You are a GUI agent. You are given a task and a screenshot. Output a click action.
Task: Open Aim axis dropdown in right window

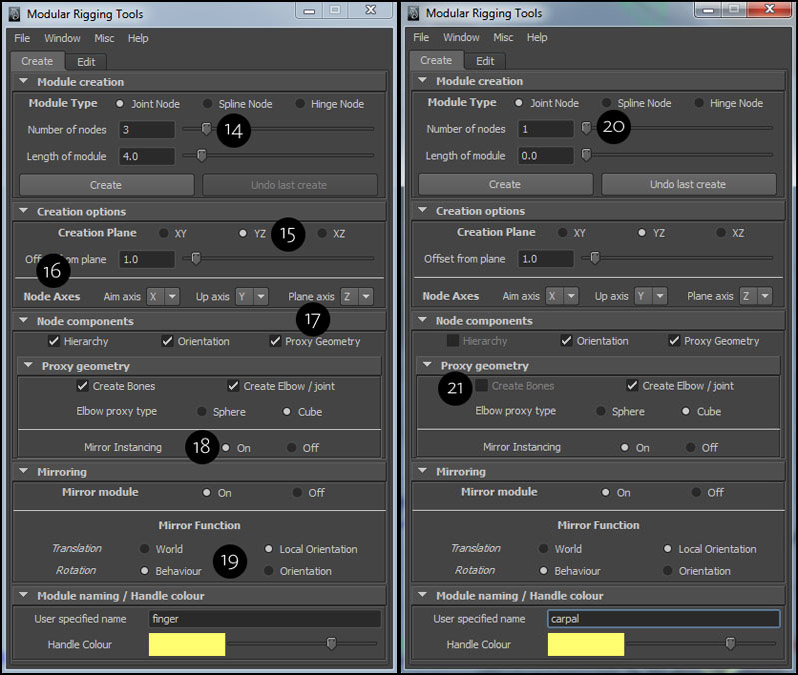coord(562,296)
